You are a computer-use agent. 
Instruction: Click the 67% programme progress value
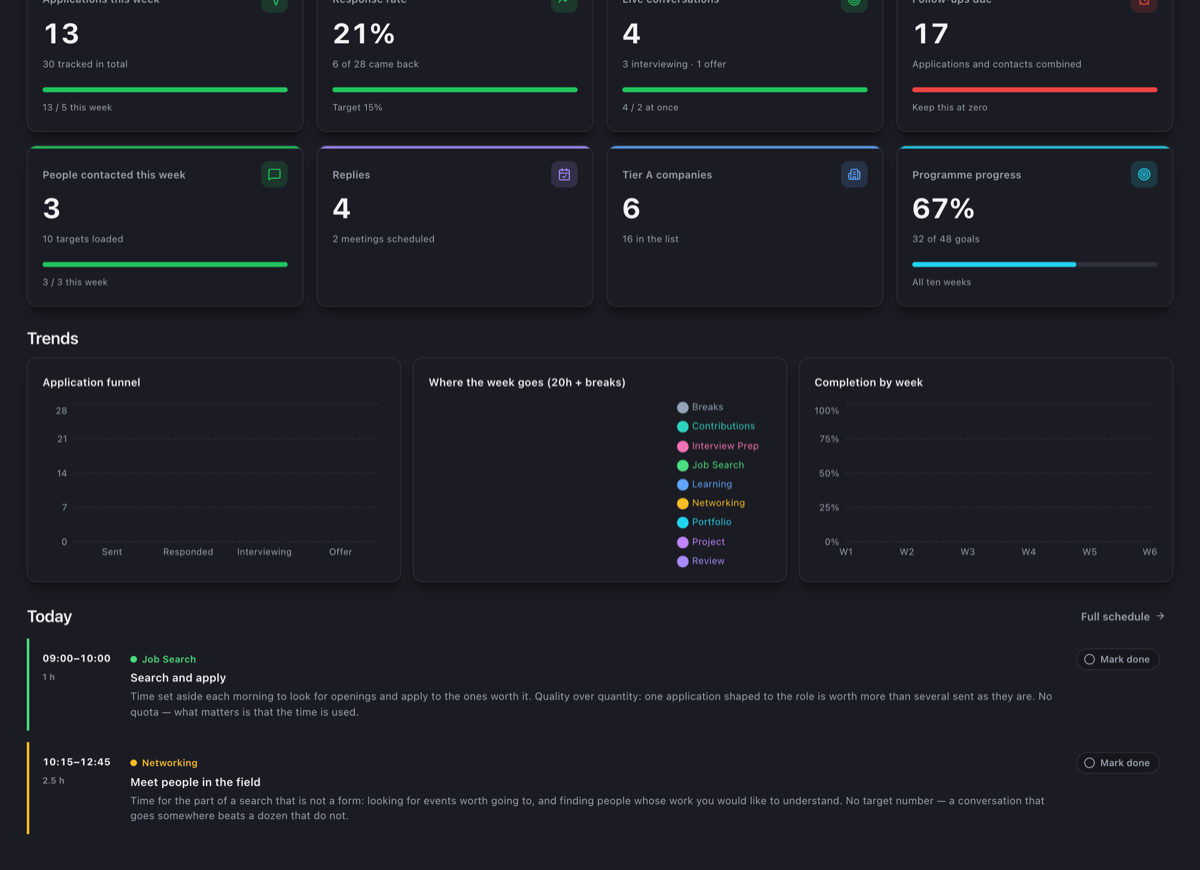[943, 208]
